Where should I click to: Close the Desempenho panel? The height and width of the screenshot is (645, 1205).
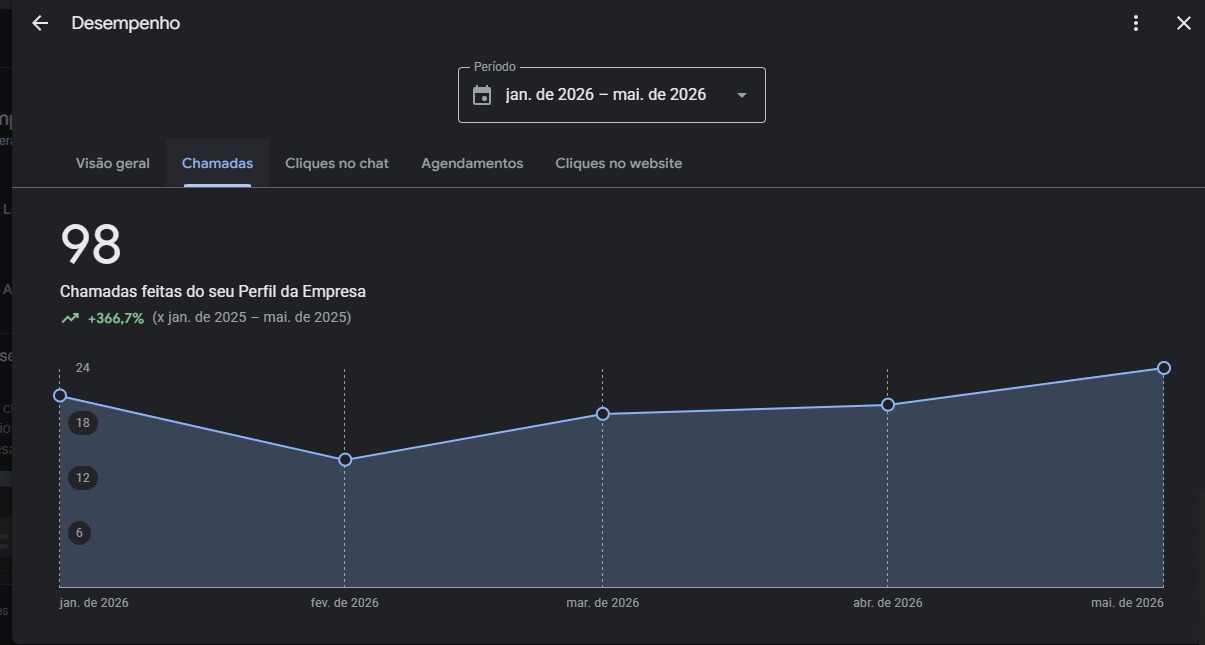pyautogui.click(x=1184, y=23)
